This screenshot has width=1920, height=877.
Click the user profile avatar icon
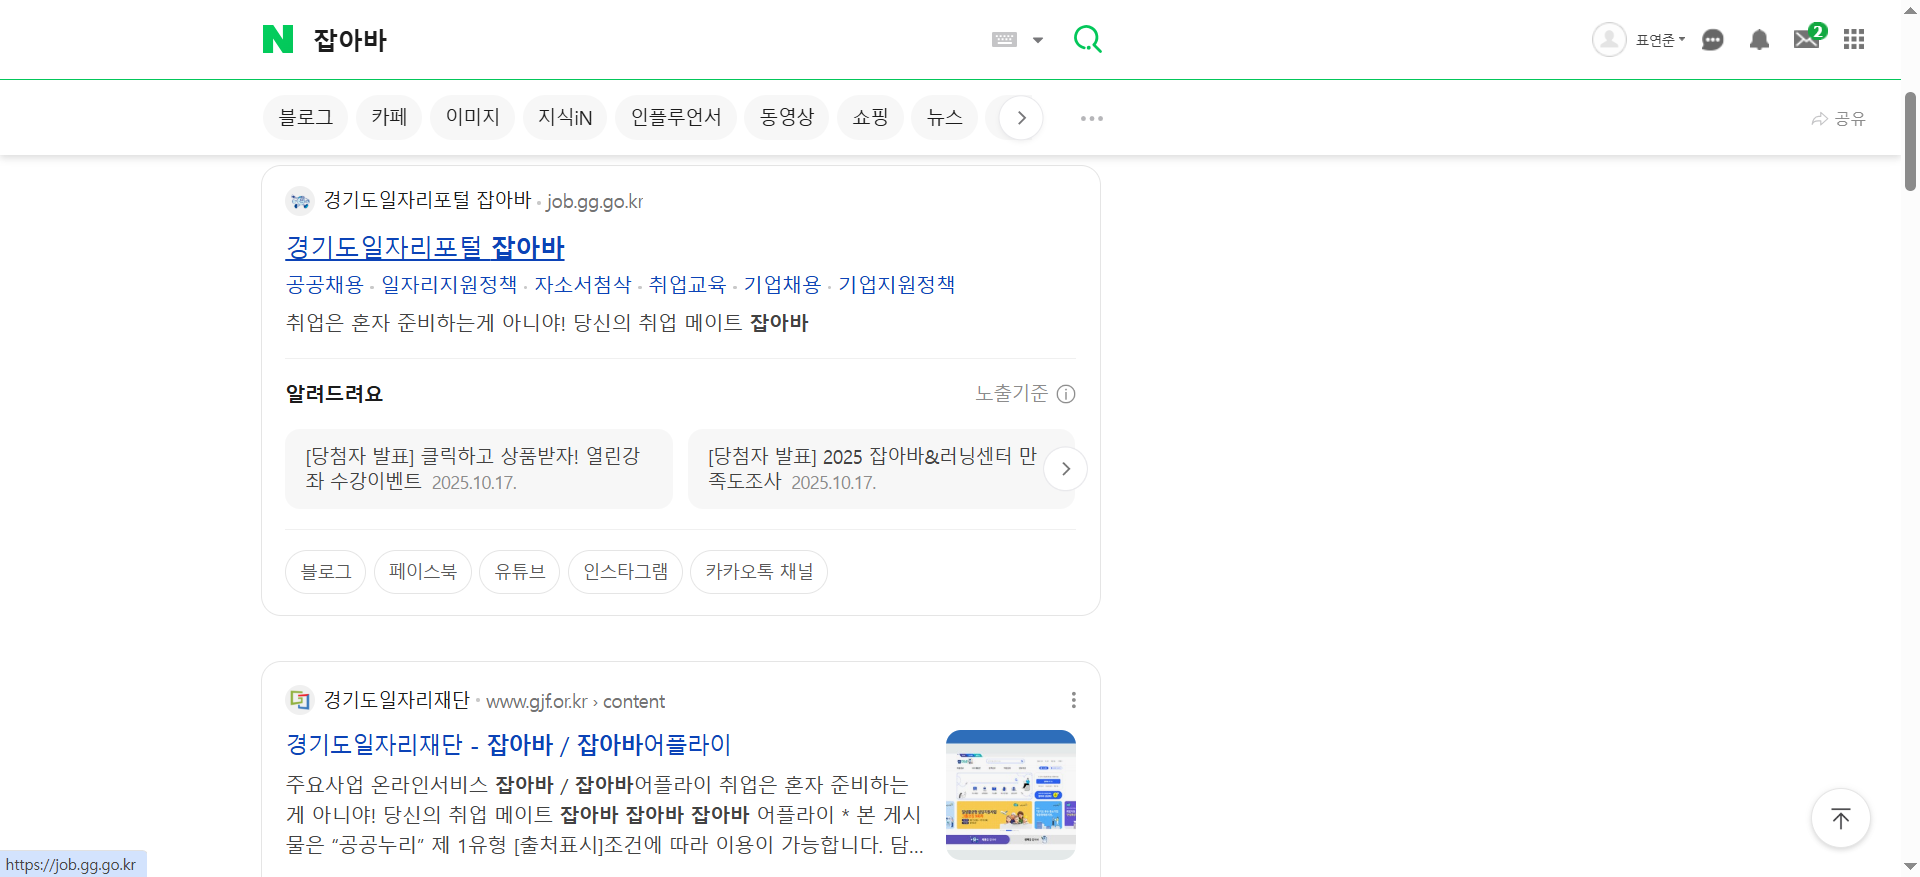(1609, 40)
